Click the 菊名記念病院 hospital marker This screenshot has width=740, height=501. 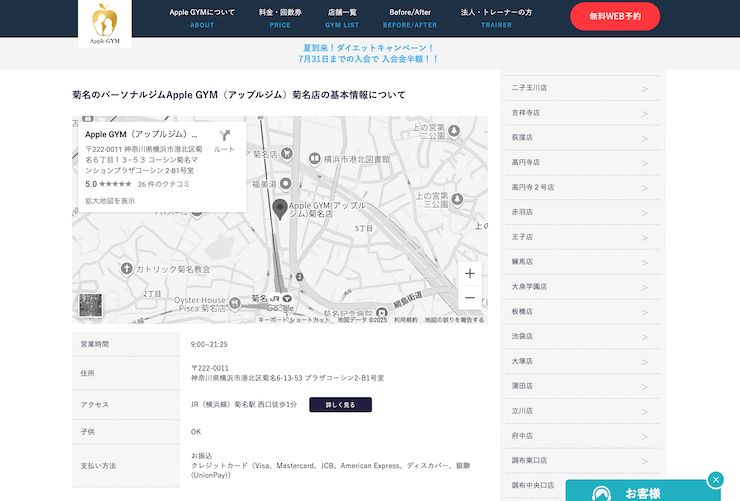(381, 312)
